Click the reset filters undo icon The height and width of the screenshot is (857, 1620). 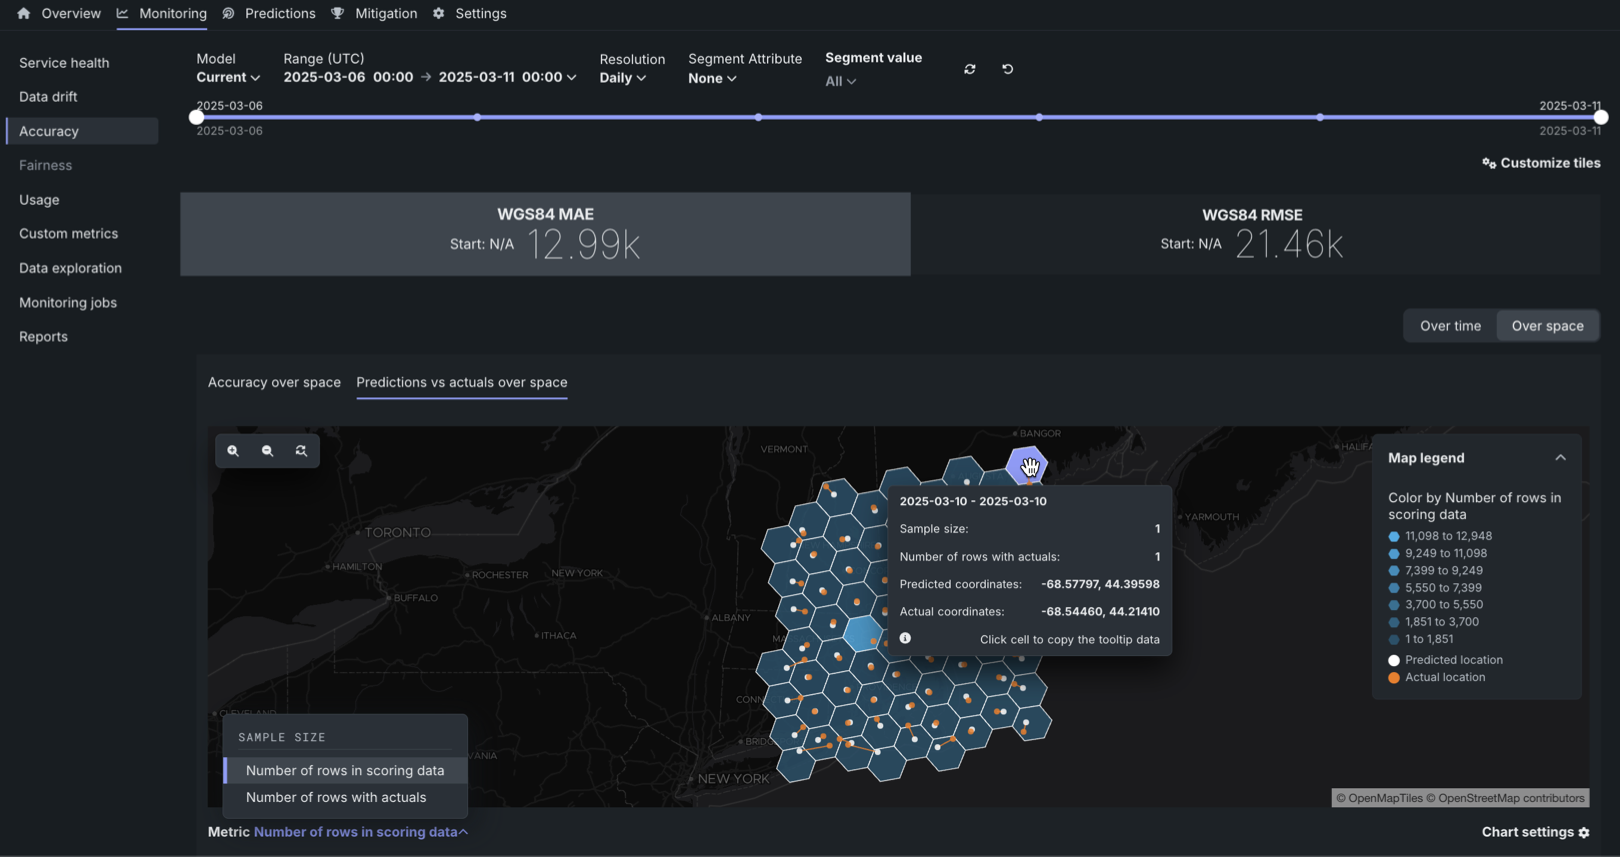(x=1007, y=69)
